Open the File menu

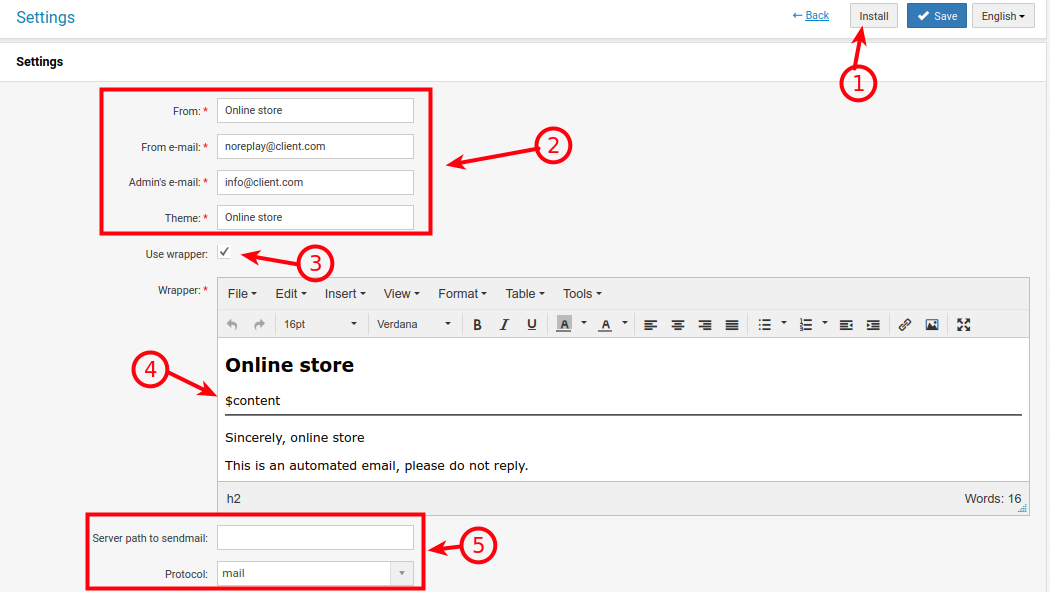tap(242, 294)
